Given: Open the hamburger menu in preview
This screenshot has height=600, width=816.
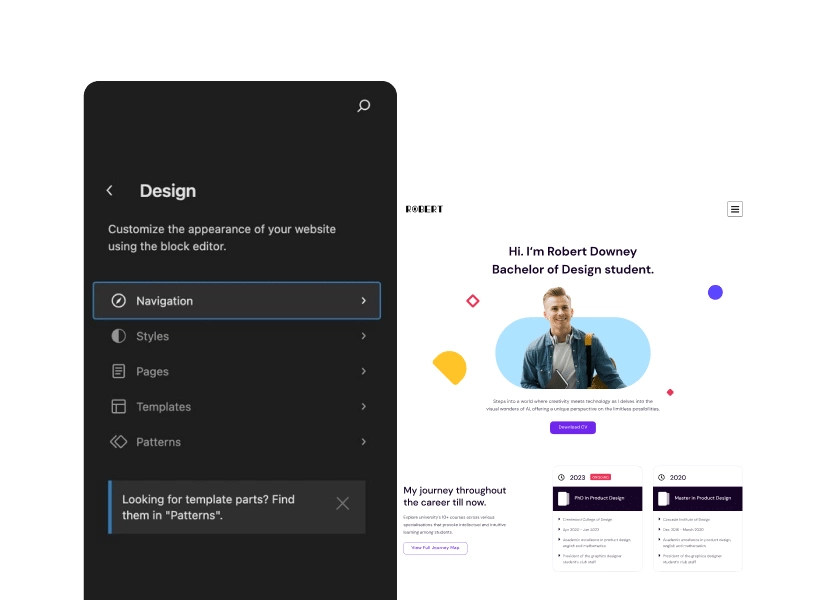Looking at the screenshot, I should point(735,209).
